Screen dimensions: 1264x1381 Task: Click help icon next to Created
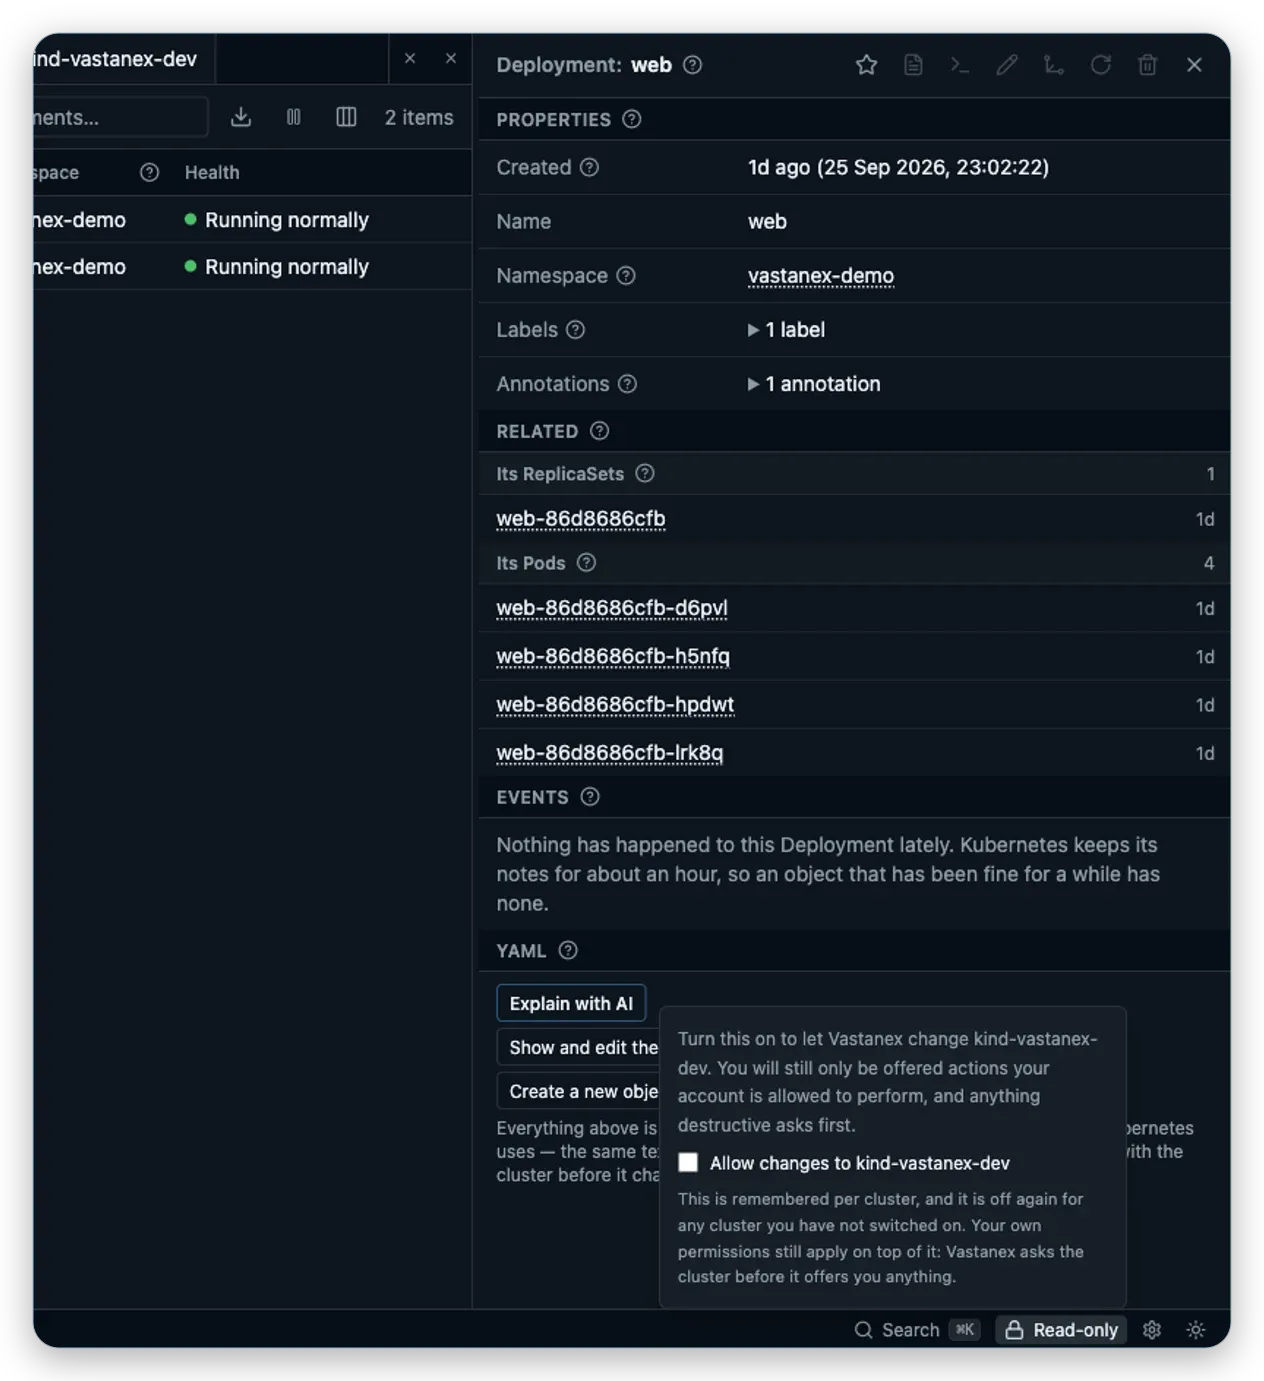pyautogui.click(x=590, y=167)
